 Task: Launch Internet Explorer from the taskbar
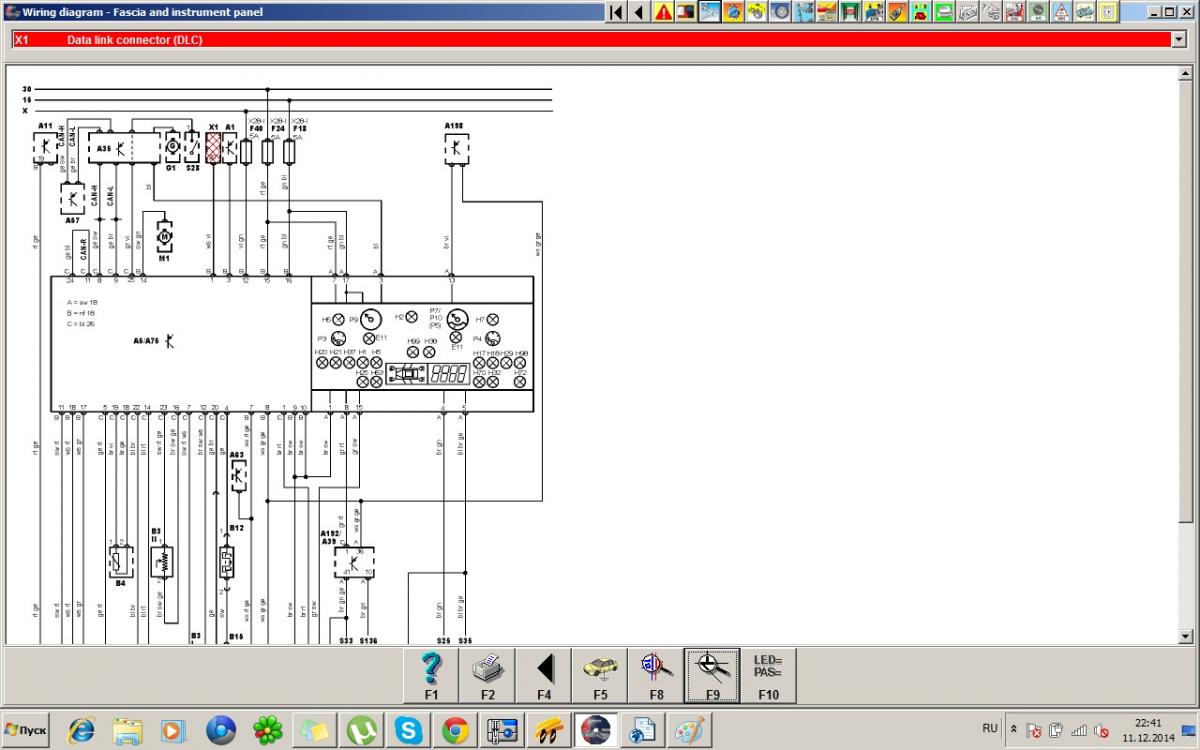pos(81,731)
